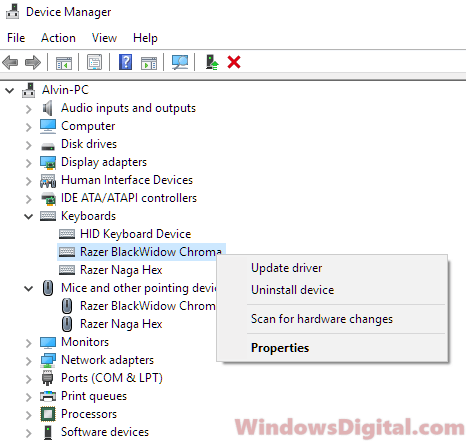The image size is (466, 442).
Task: Click the Print queues printer icon
Action: [x=48, y=396]
